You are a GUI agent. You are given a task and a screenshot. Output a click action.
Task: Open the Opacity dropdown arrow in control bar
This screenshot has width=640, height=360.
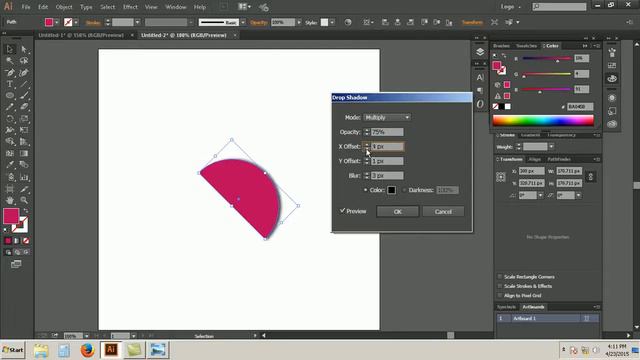coord(299,22)
